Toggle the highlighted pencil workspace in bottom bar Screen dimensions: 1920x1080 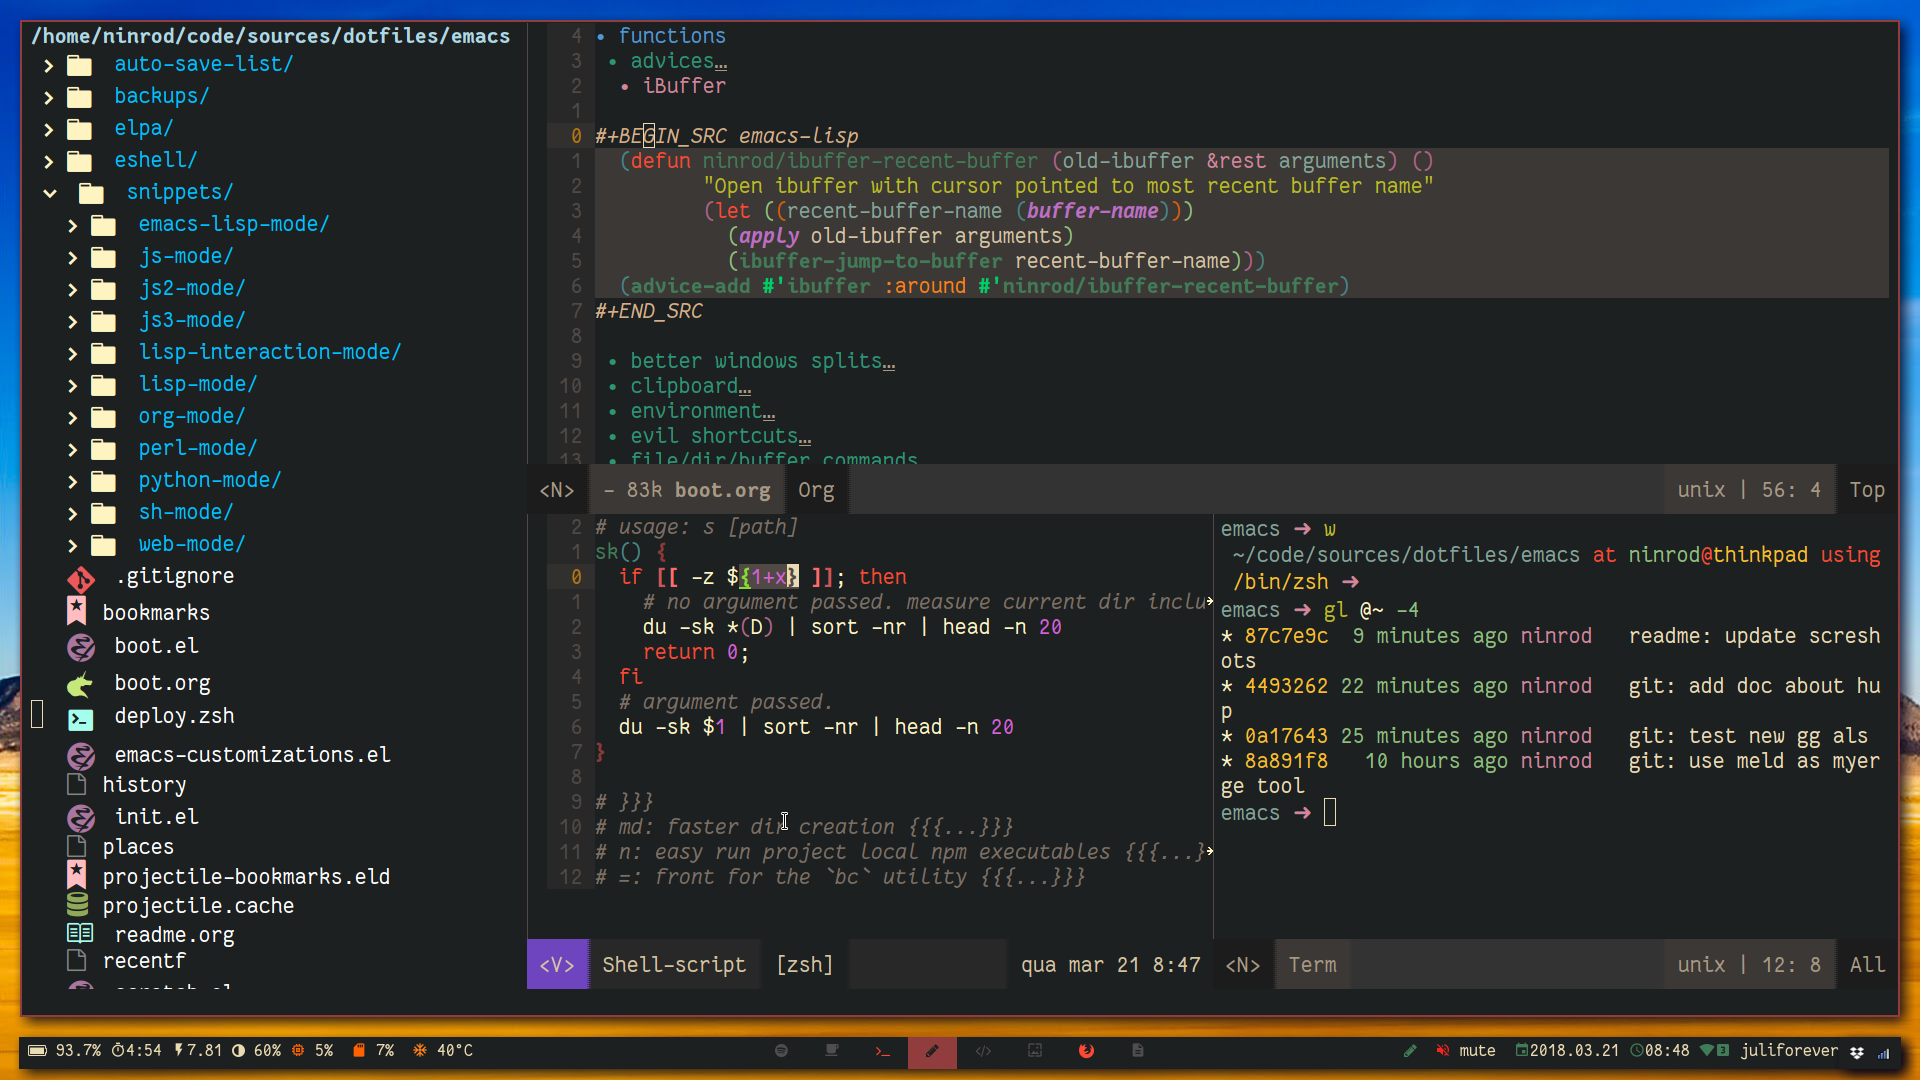coord(932,1051)
